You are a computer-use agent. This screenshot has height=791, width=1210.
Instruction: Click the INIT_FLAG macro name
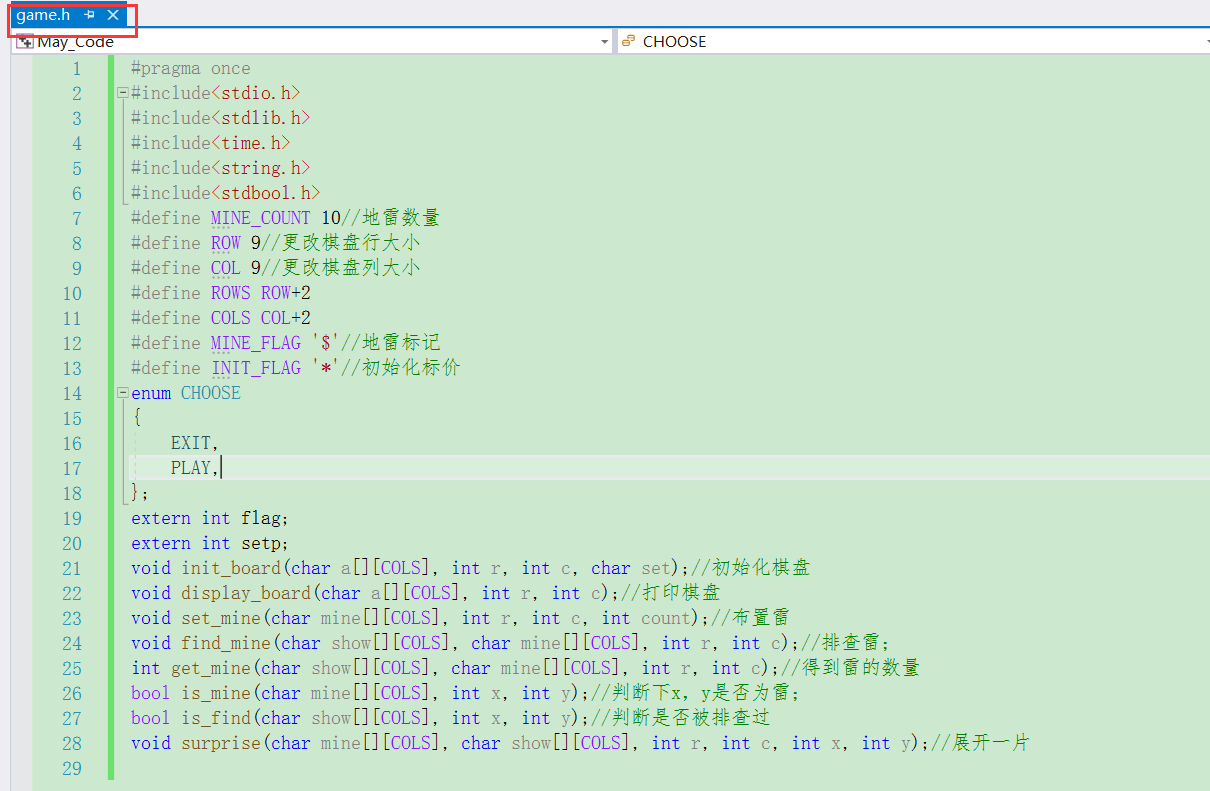click(255, 368)
